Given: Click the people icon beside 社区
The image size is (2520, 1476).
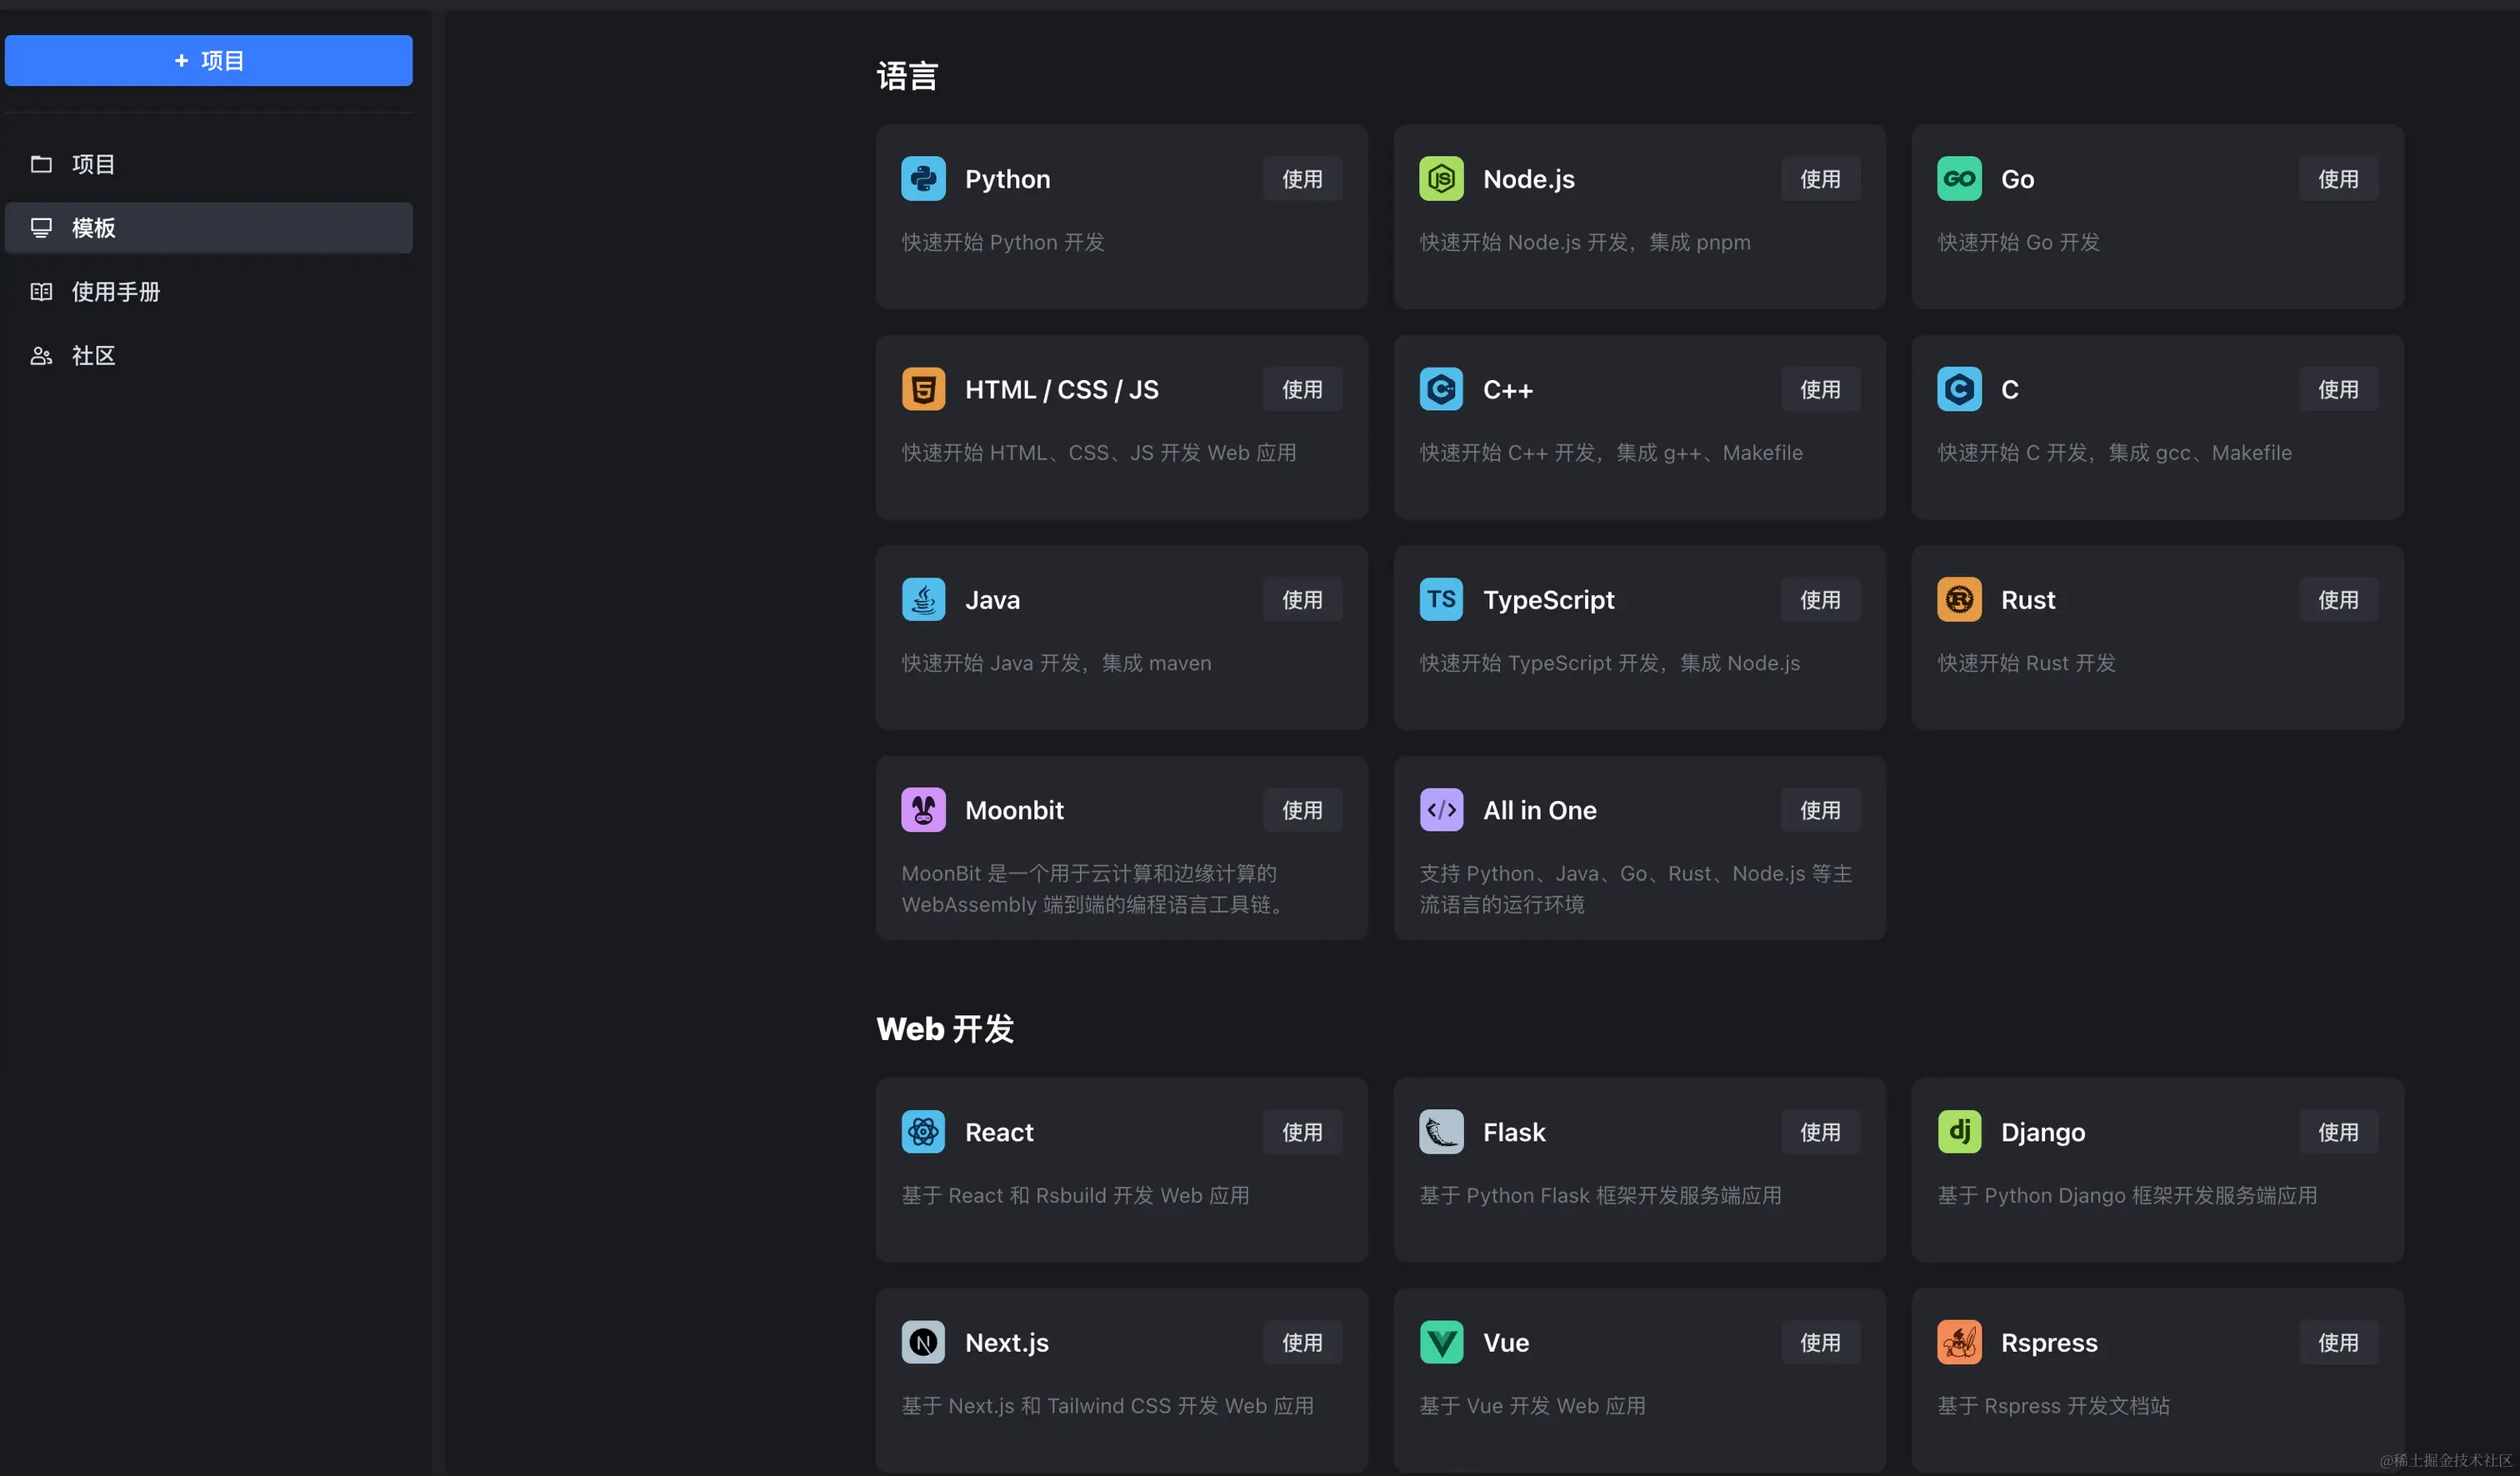Looking at the screenshot, I should pyautogui.click(x=41, y=356).
